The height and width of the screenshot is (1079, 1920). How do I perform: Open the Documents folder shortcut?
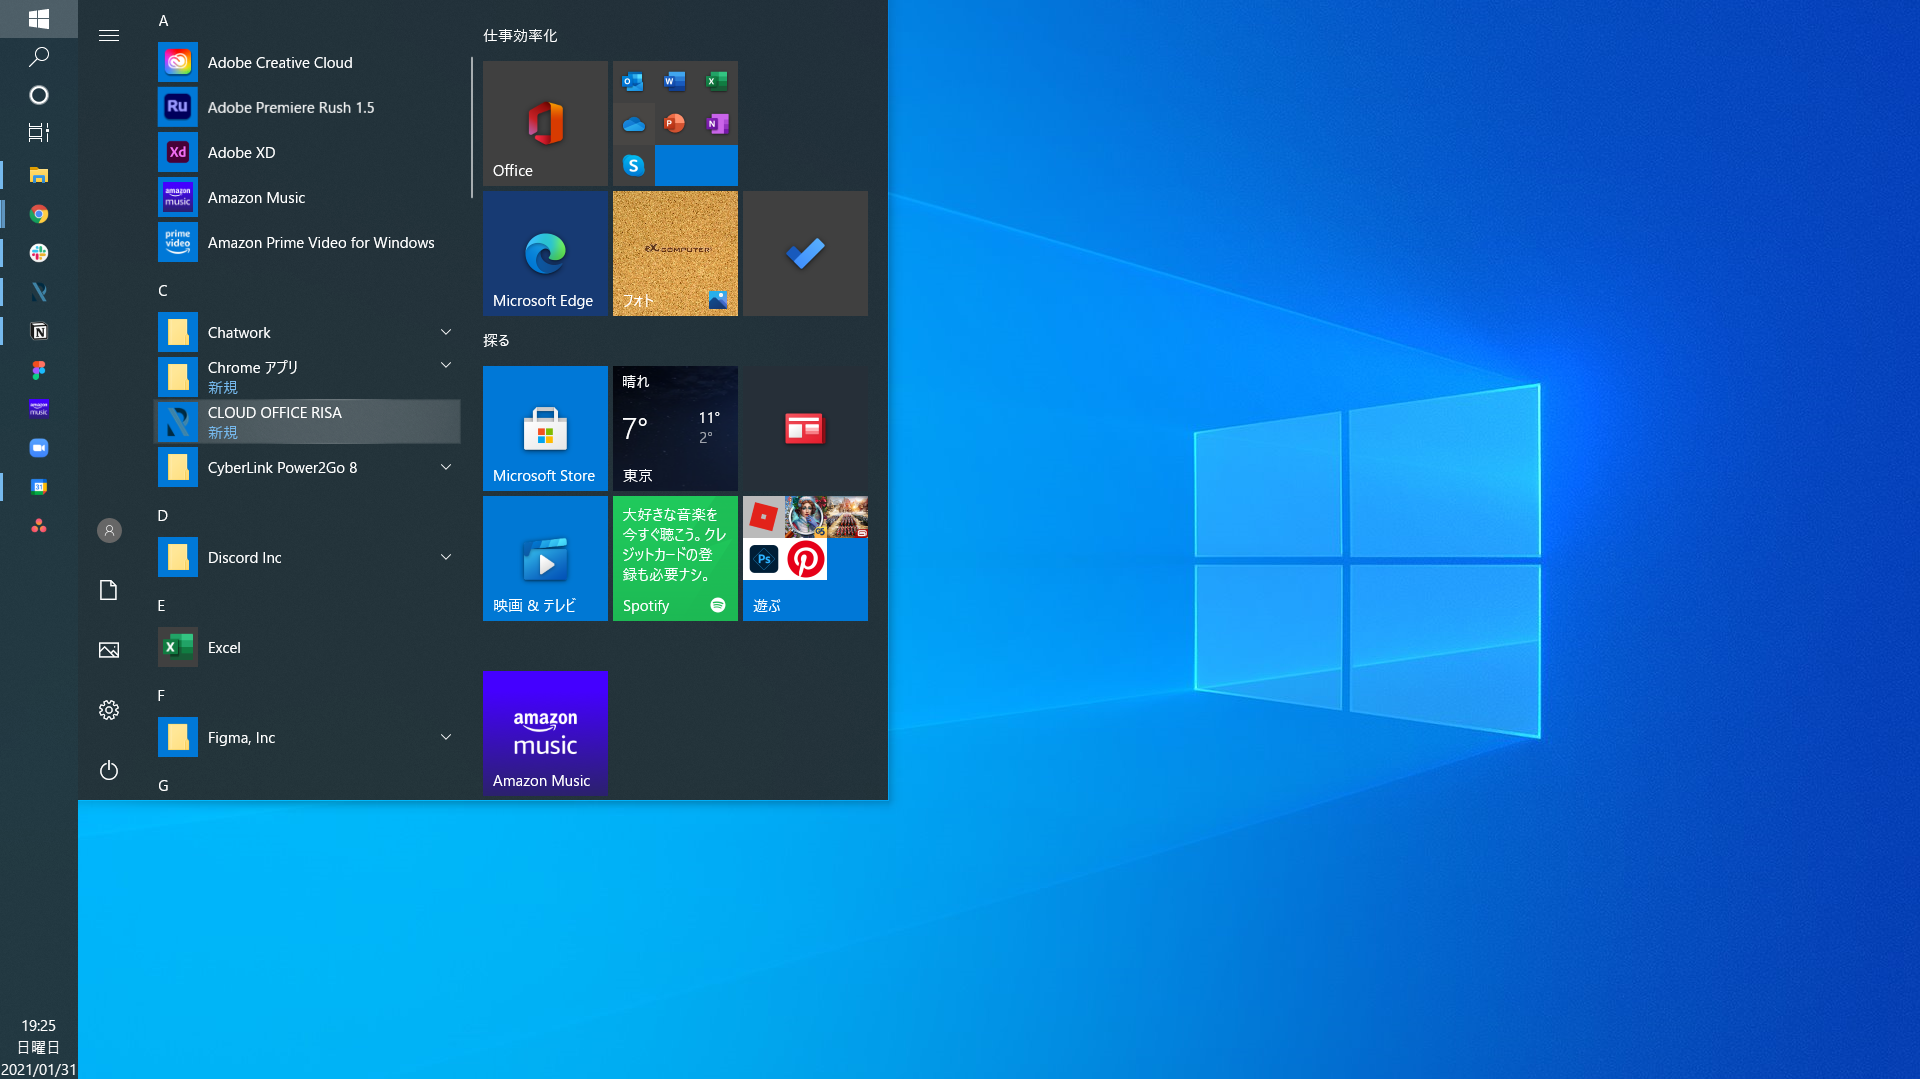(109, 590)
